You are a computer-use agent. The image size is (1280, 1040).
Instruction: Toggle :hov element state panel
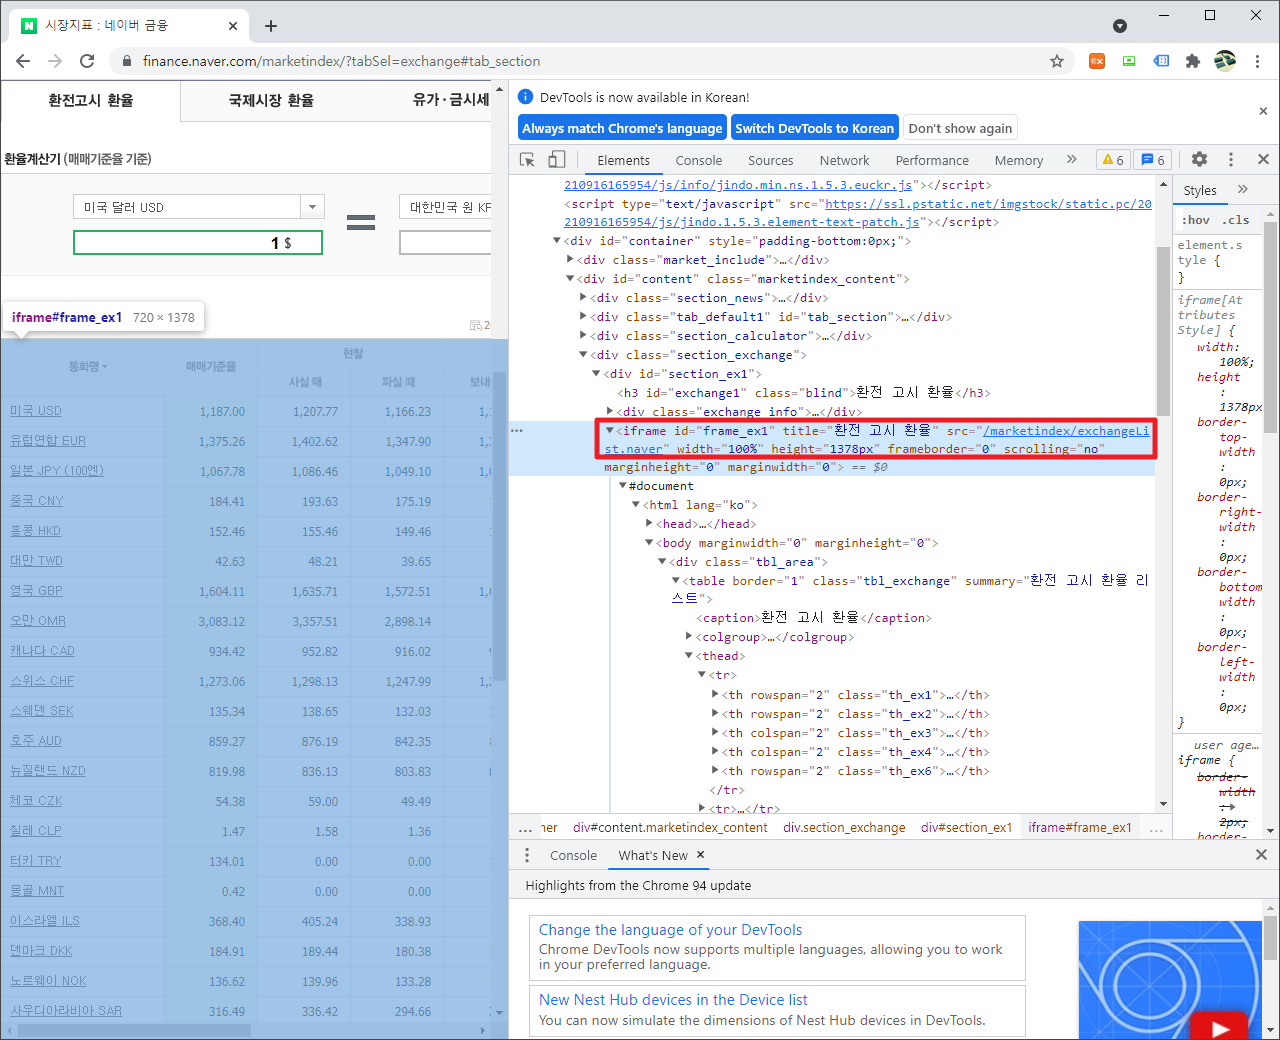point(1195,220)
